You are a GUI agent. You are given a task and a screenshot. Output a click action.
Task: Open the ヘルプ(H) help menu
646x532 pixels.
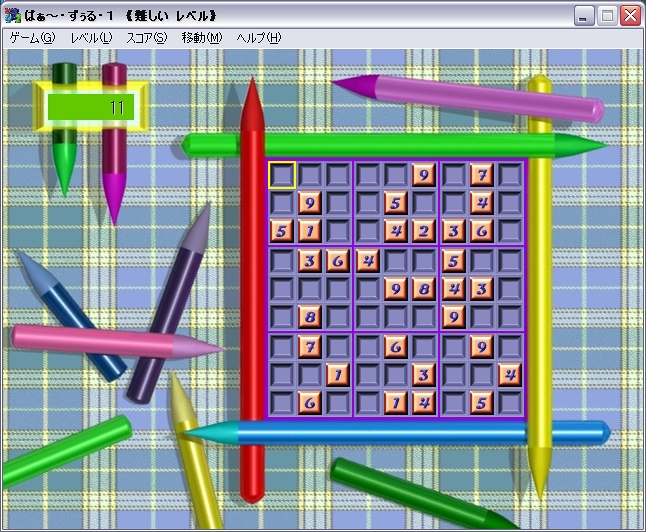pos(258,38)
